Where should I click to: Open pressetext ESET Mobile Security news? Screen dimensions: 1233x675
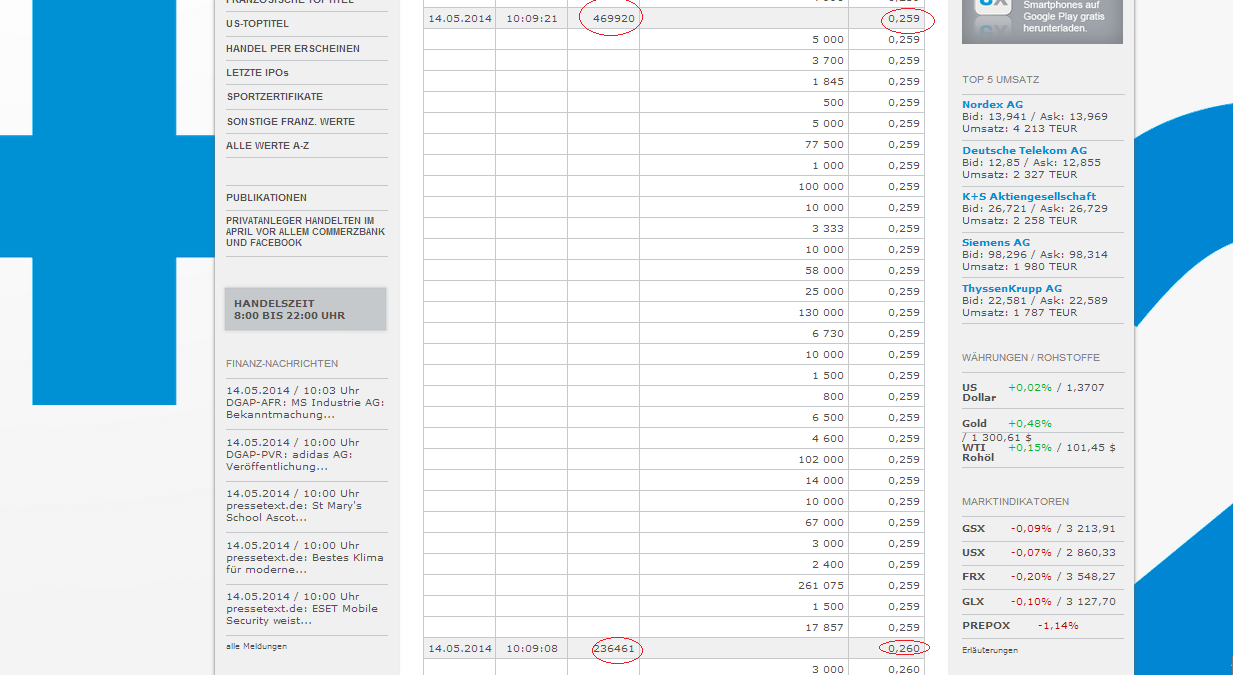(x=302, y=608)
